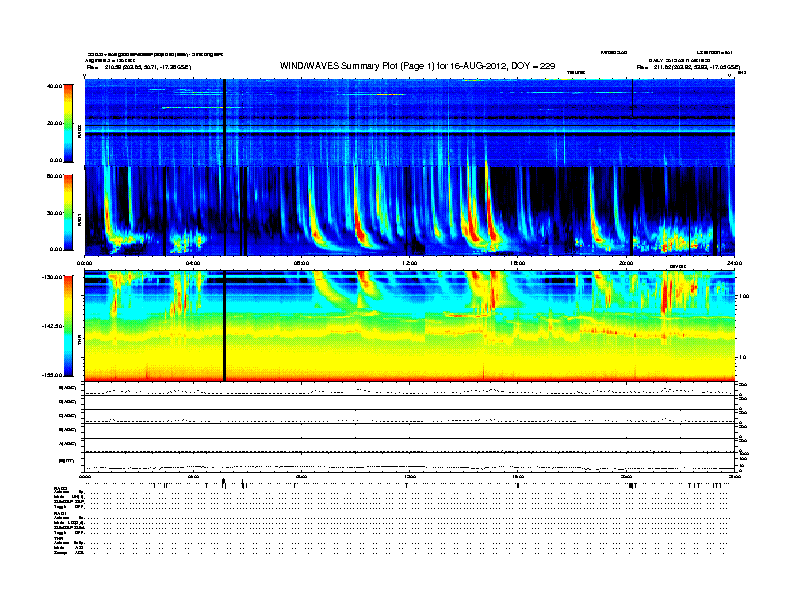
Task: Click the vertical RAD1 axis label
Action: point(79,220)
